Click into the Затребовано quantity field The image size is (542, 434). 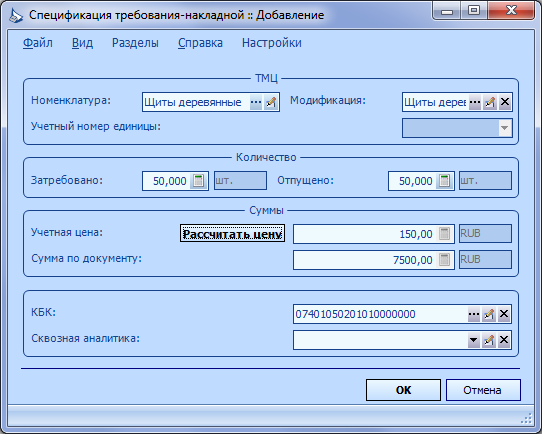167,181
